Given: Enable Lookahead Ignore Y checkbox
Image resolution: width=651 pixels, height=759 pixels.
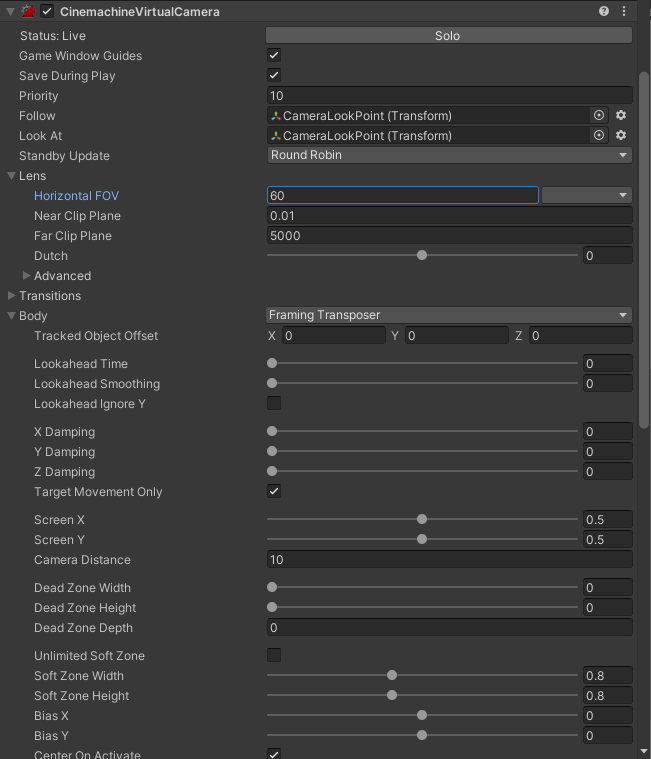Looking at the screenshot, I should [x=274, y=403].
